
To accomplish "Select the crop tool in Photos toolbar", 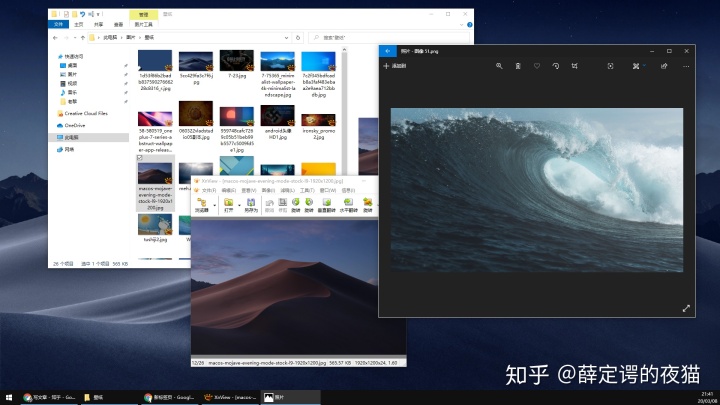I will pyautogui.click(x=574, y=66).
